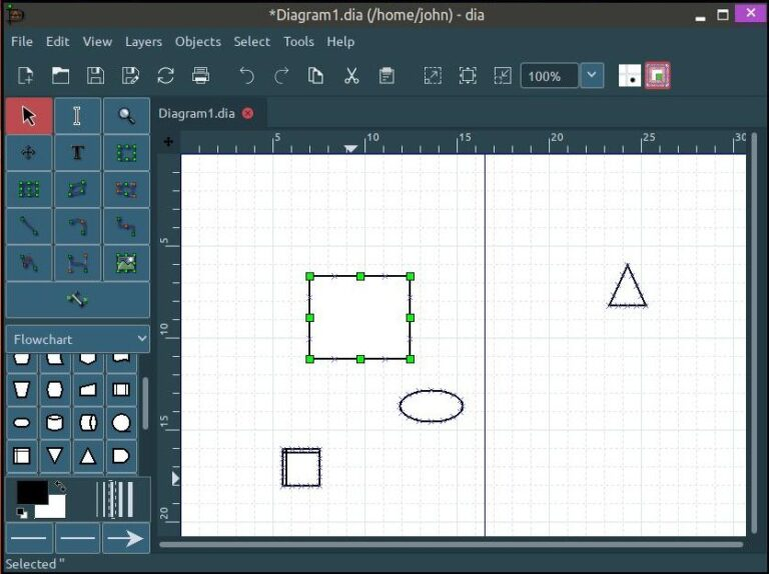The width and height of the screenshot is (769, 574).
Task: Swap foreground and background colors arrow
Action: tap(60, 486)
